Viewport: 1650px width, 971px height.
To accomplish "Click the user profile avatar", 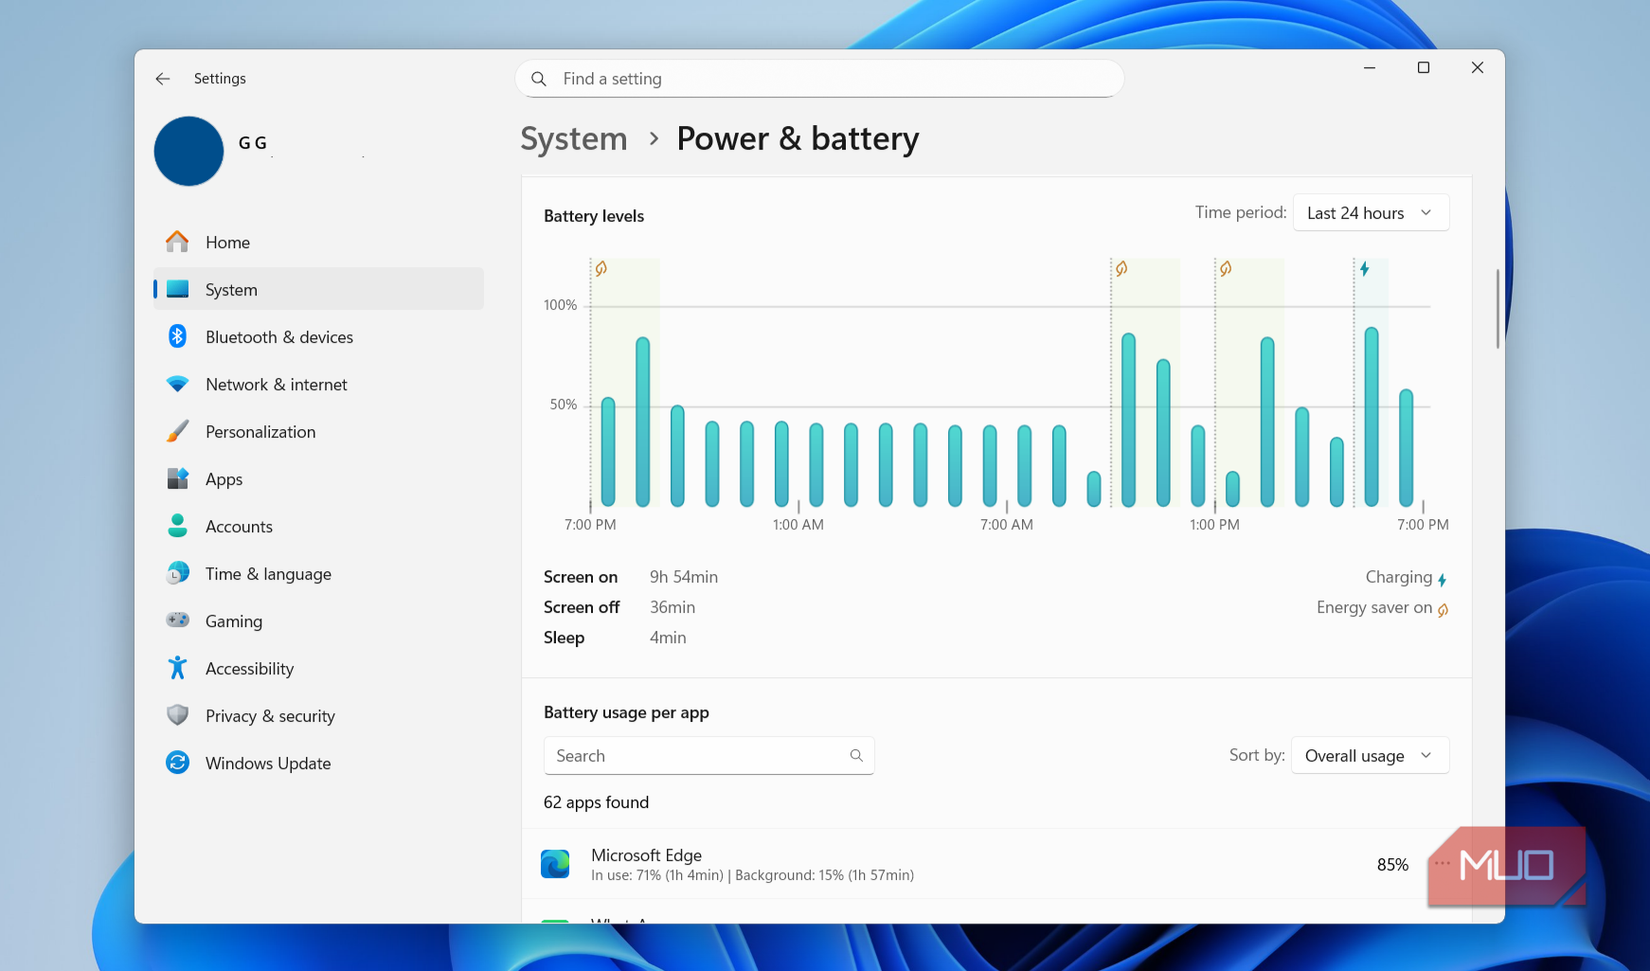I will pos(189,151).
